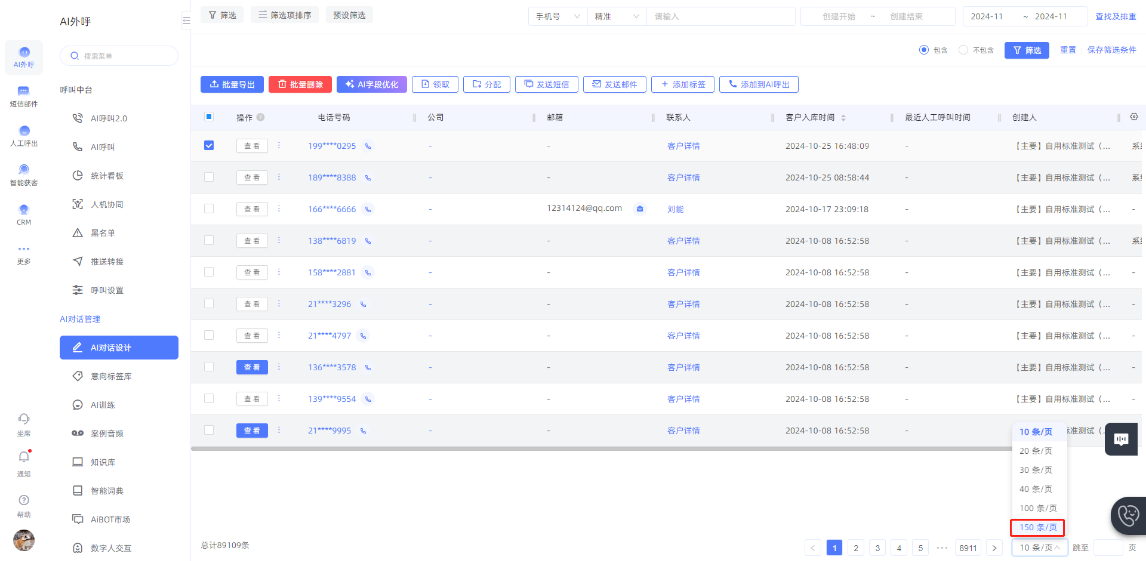Screen dimensions: 1146x561
Task: Open 黑名单 in the sidebar menu
Action: click(106, 232)
